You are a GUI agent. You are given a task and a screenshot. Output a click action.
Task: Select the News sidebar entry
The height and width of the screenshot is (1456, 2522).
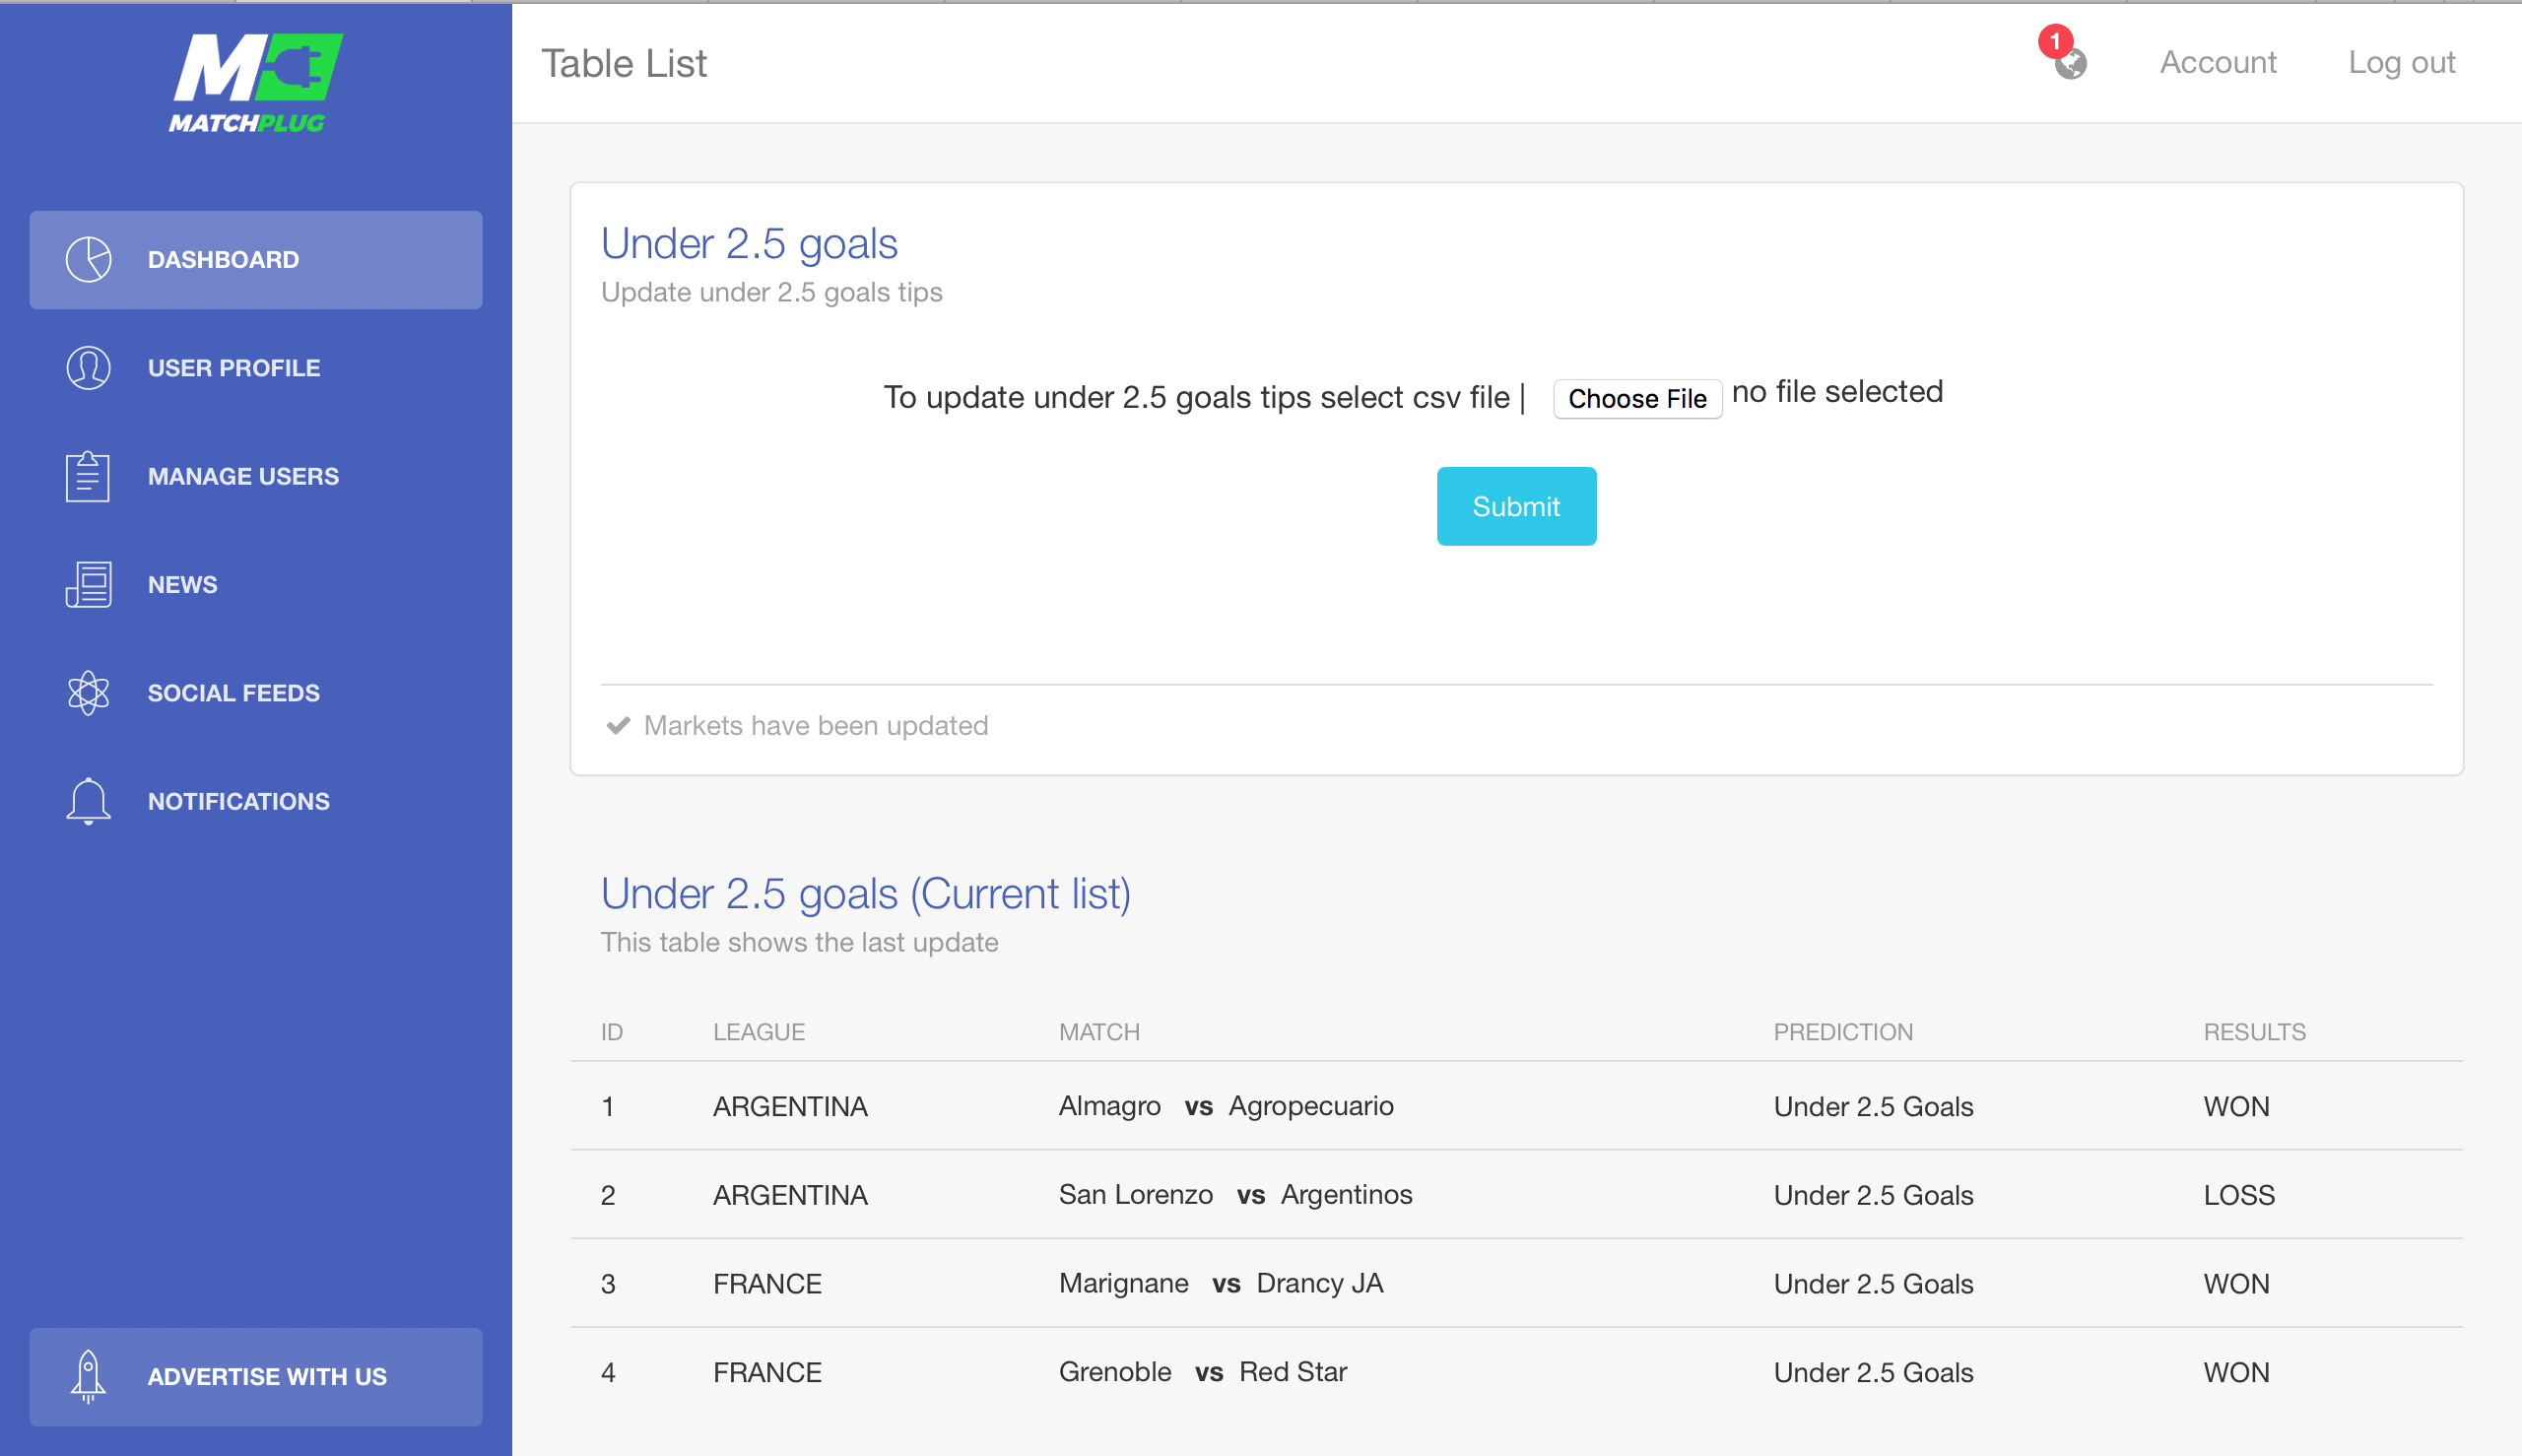point(256,584)
